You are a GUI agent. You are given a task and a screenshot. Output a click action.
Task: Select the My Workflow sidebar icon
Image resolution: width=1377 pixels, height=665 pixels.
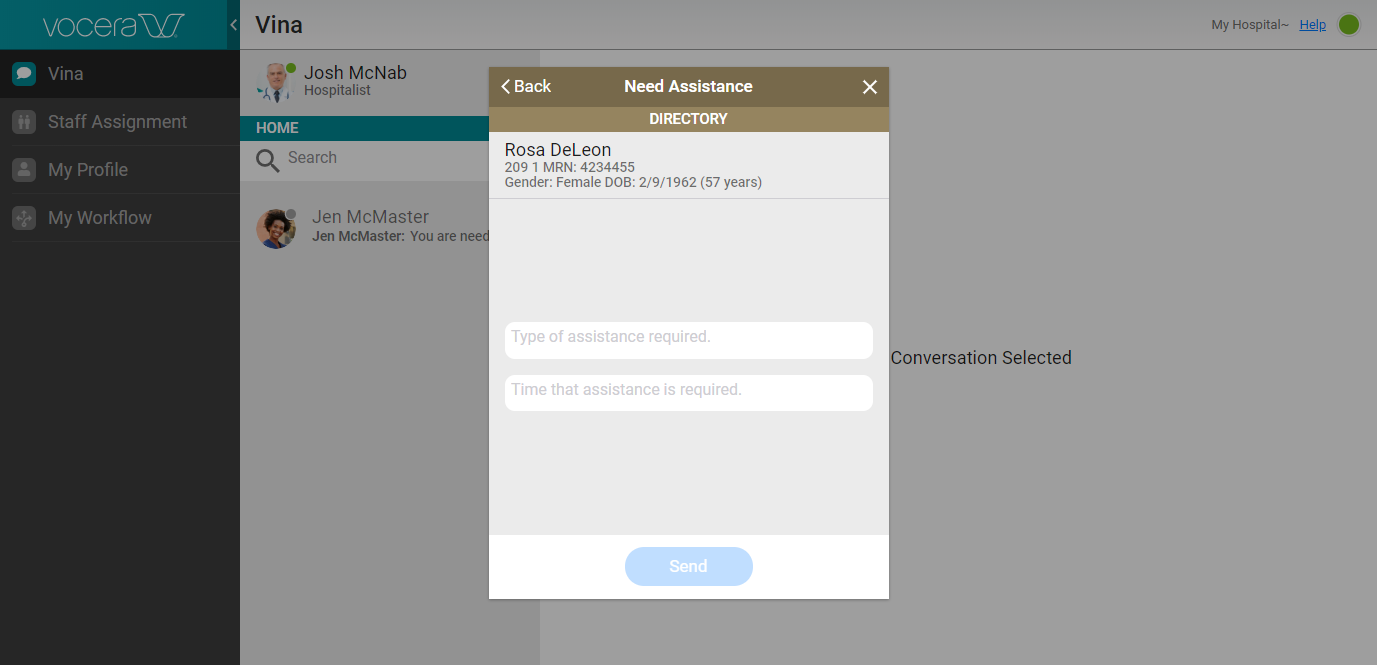pyautogui.click(x=24, y=218)
